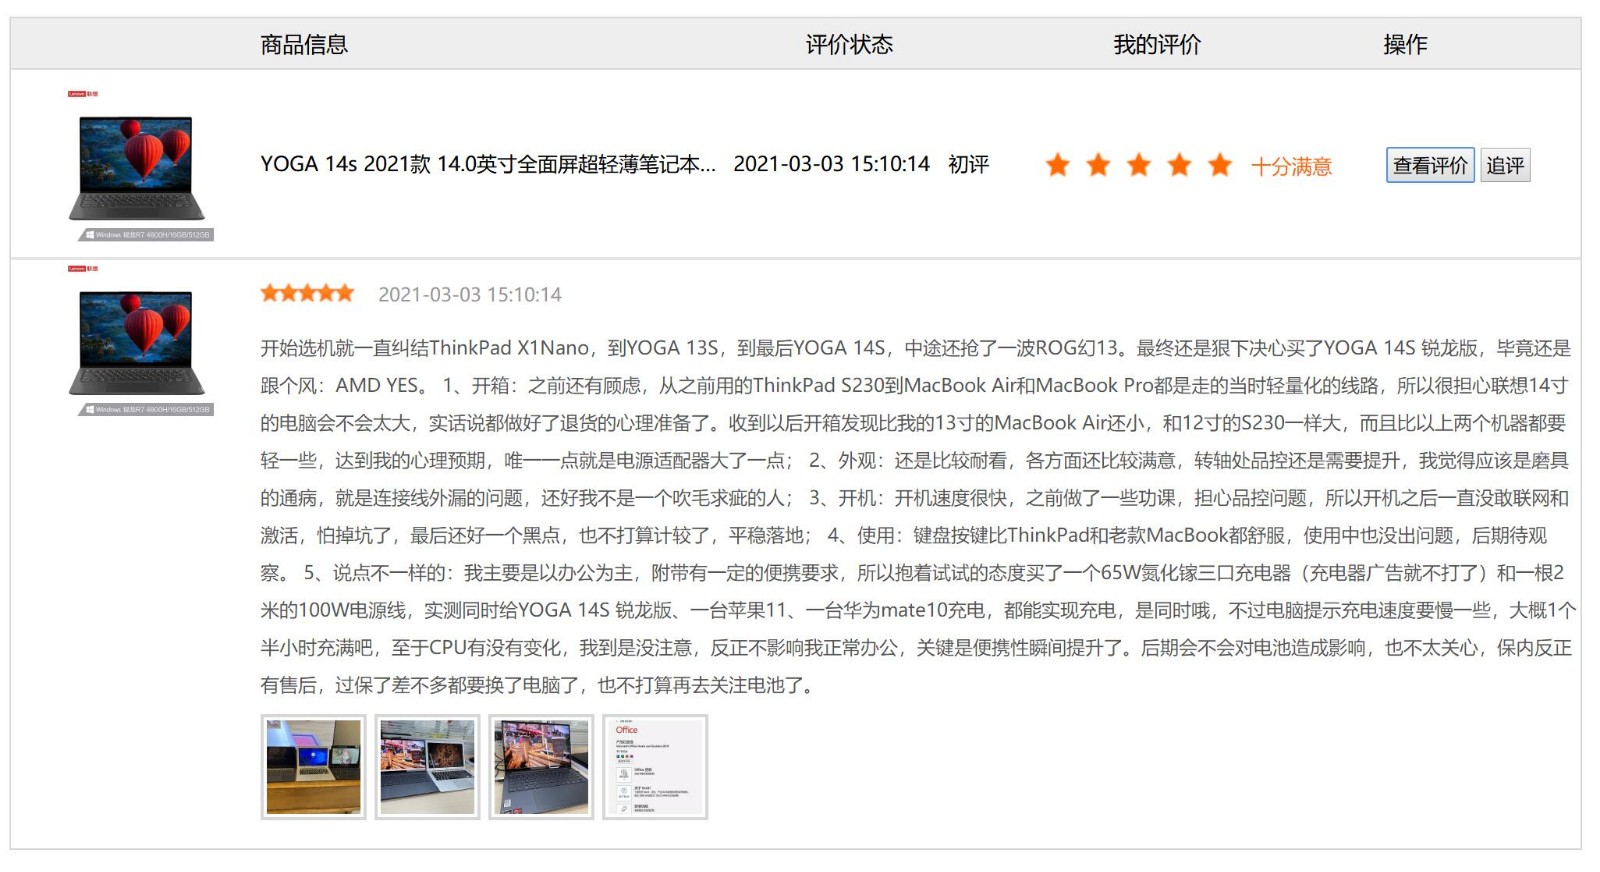The image size is (1600, 872).
Task: Click the 我的评价 column header
Action: pos(1157,44)
